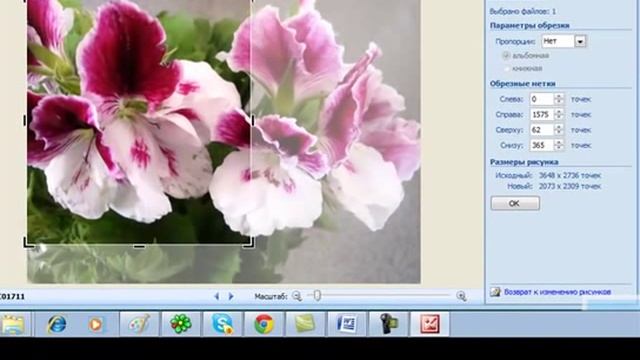This screenshot has width=640, height=360.
Task: Click the right-middle crop handle on image
Action: 253,120
